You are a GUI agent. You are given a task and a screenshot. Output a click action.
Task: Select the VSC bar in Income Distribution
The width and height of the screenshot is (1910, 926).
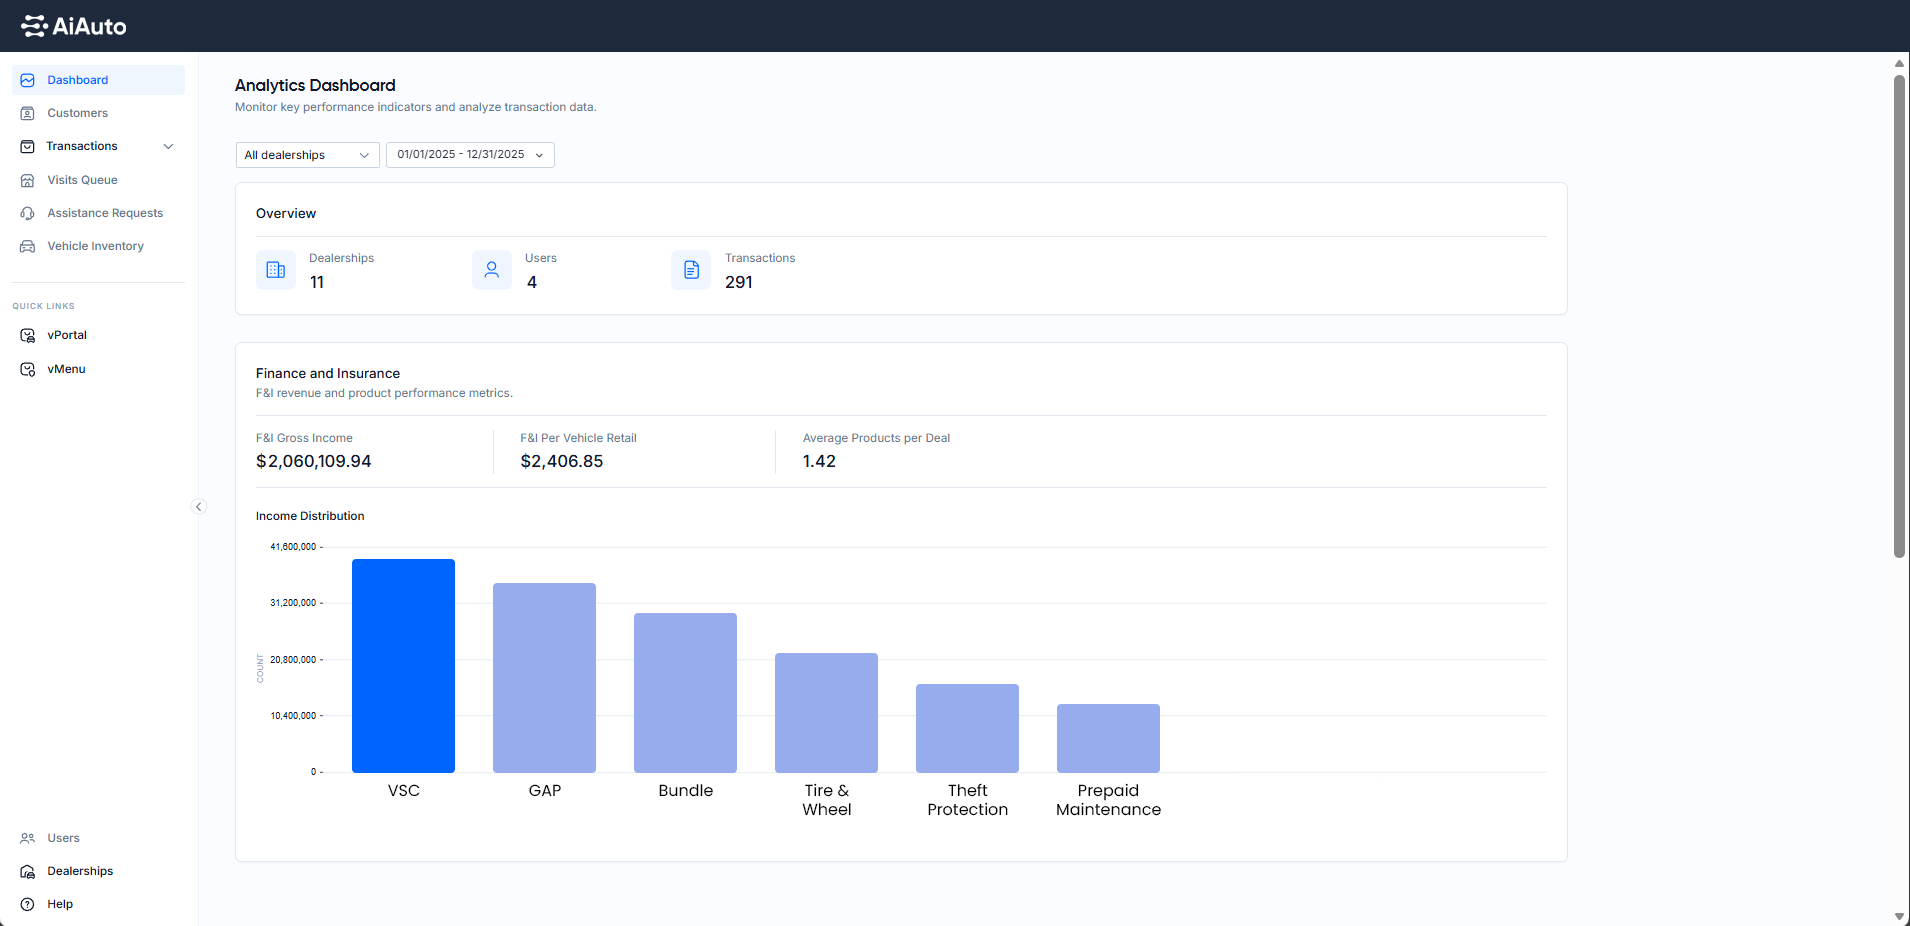pos(403,665)
